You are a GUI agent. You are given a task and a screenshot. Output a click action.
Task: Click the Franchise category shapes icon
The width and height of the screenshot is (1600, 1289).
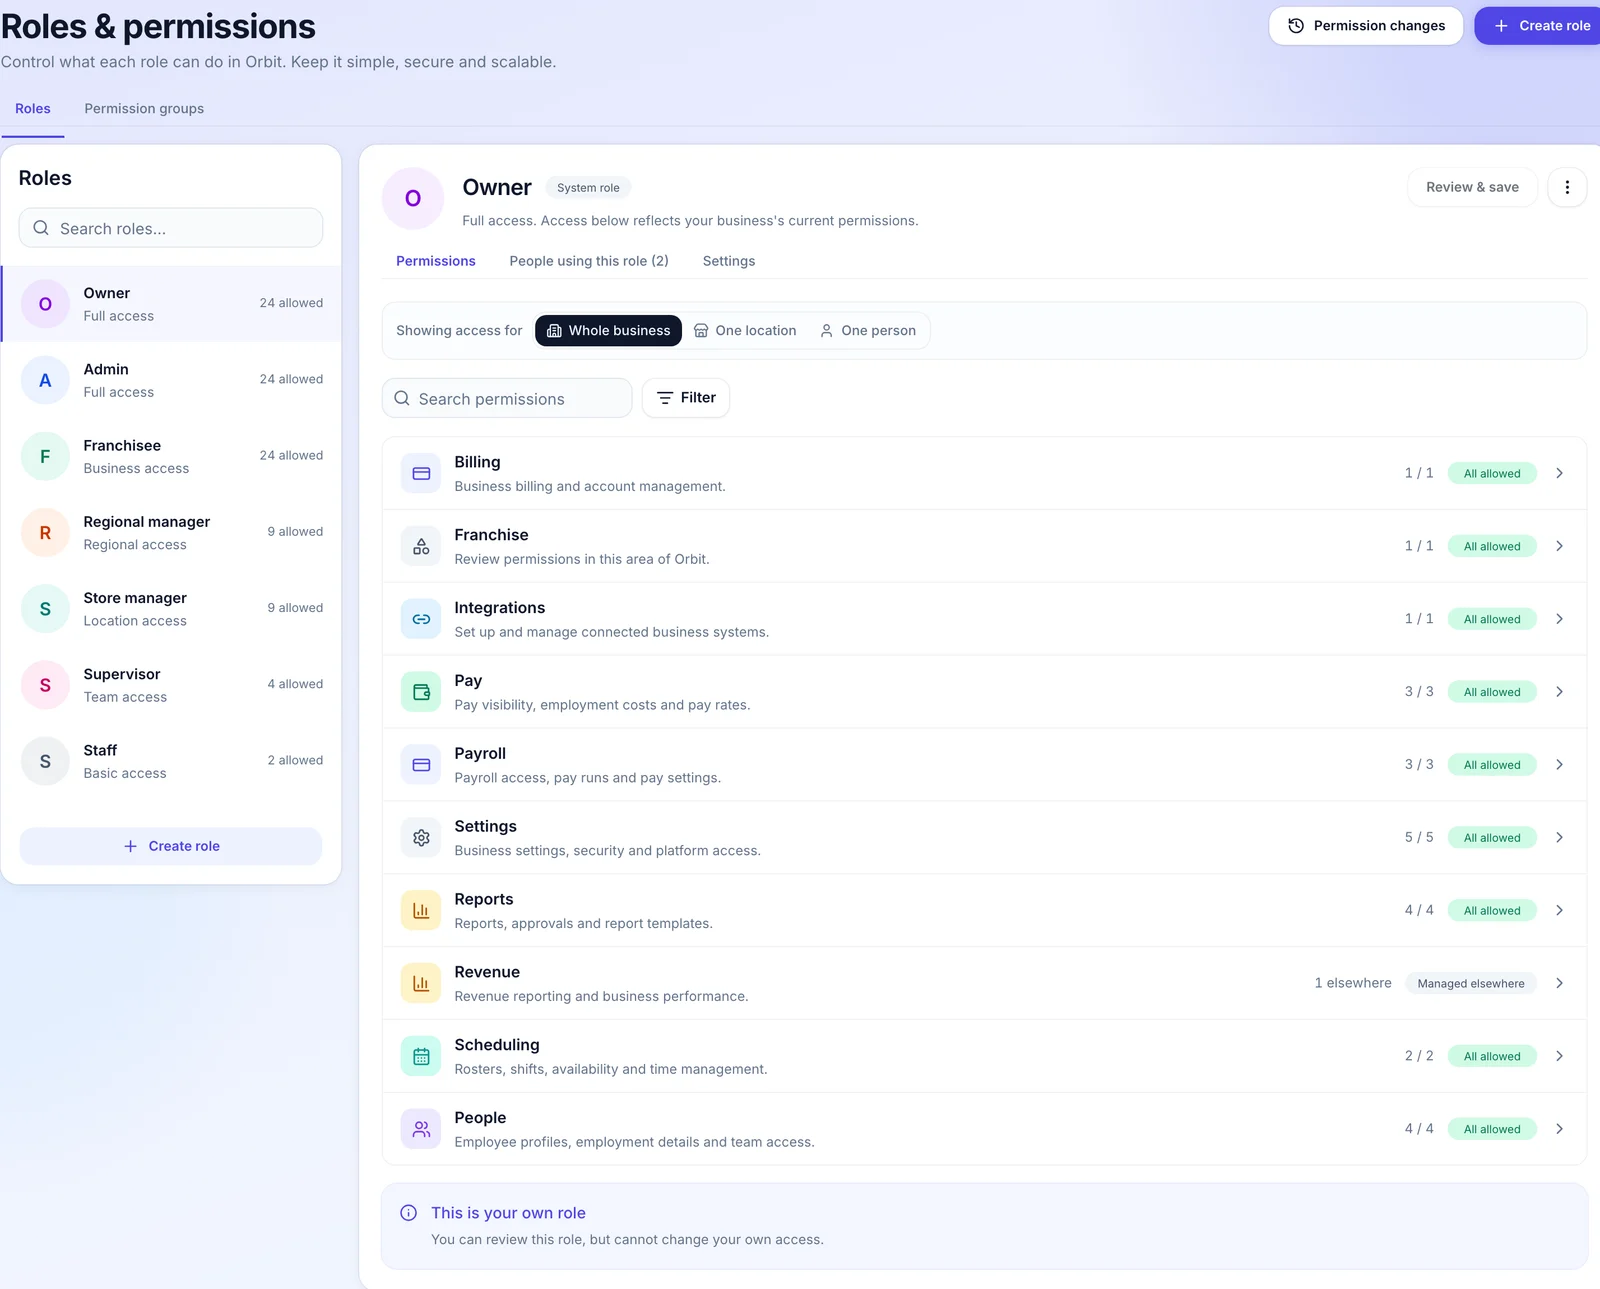pos(421,546)
